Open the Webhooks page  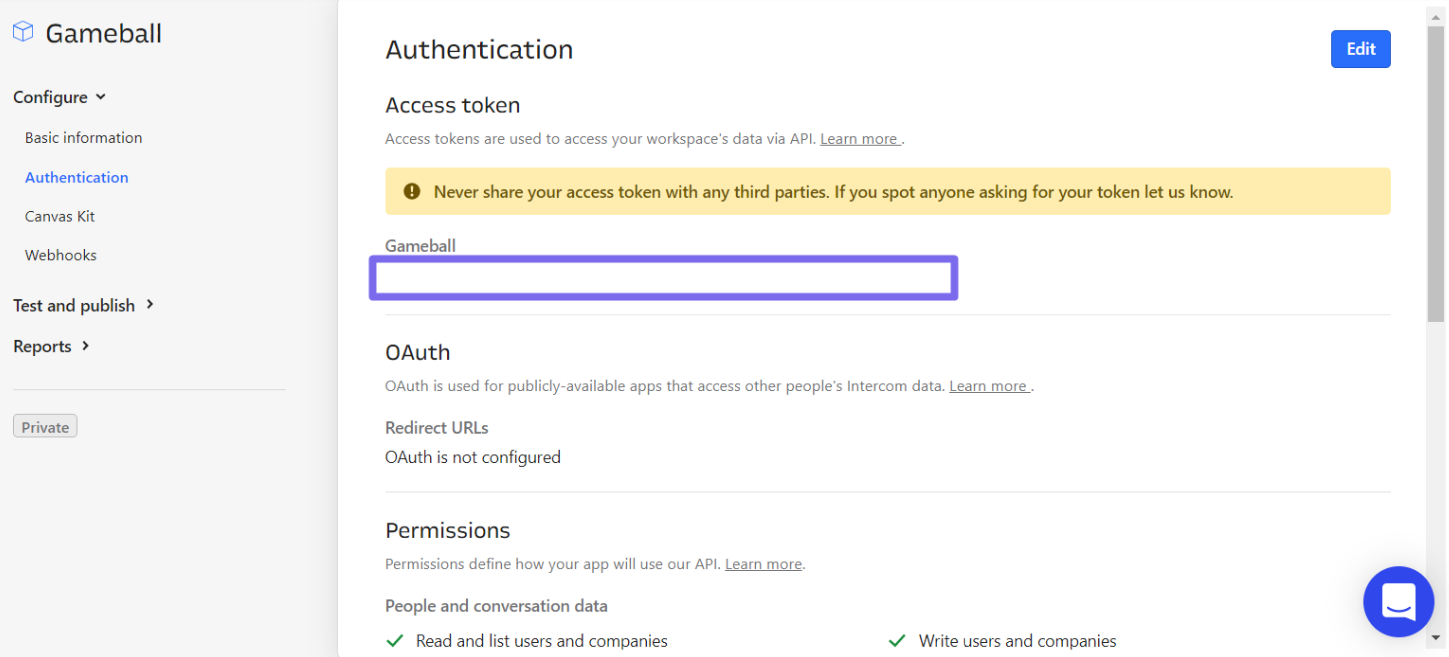coord(61,255)
